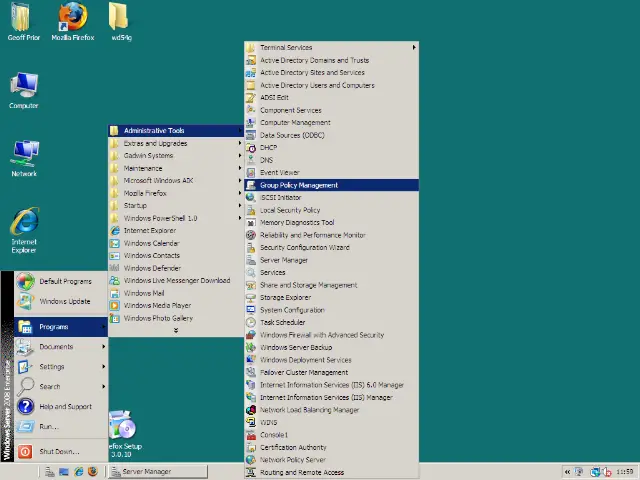Expand the Gadwin Systems submenu arrow
The width and height of the screenshot is (640, 480).
pyautogui.click(x=240, y=156)
